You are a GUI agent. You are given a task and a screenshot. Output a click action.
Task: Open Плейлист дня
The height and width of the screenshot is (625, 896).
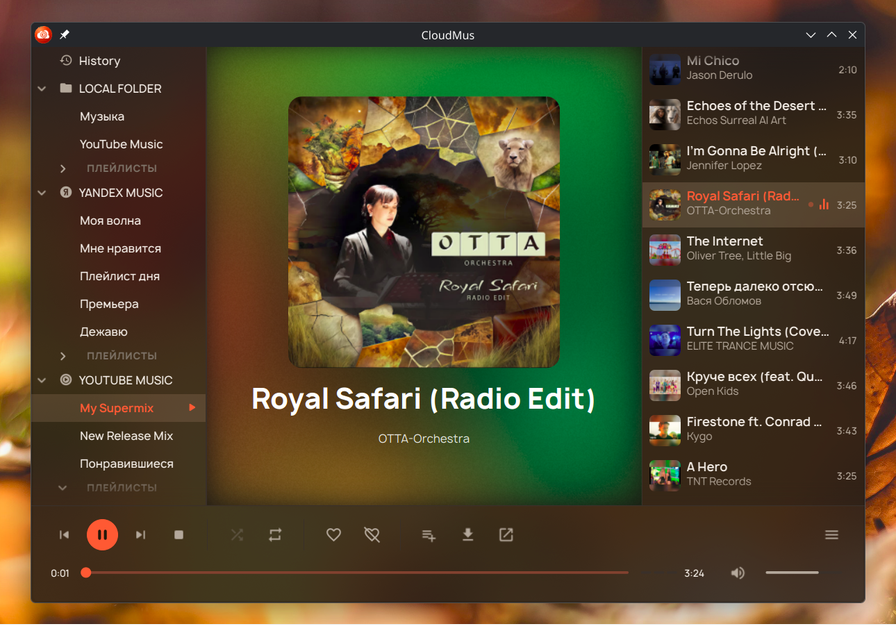(x=120, y=276)
